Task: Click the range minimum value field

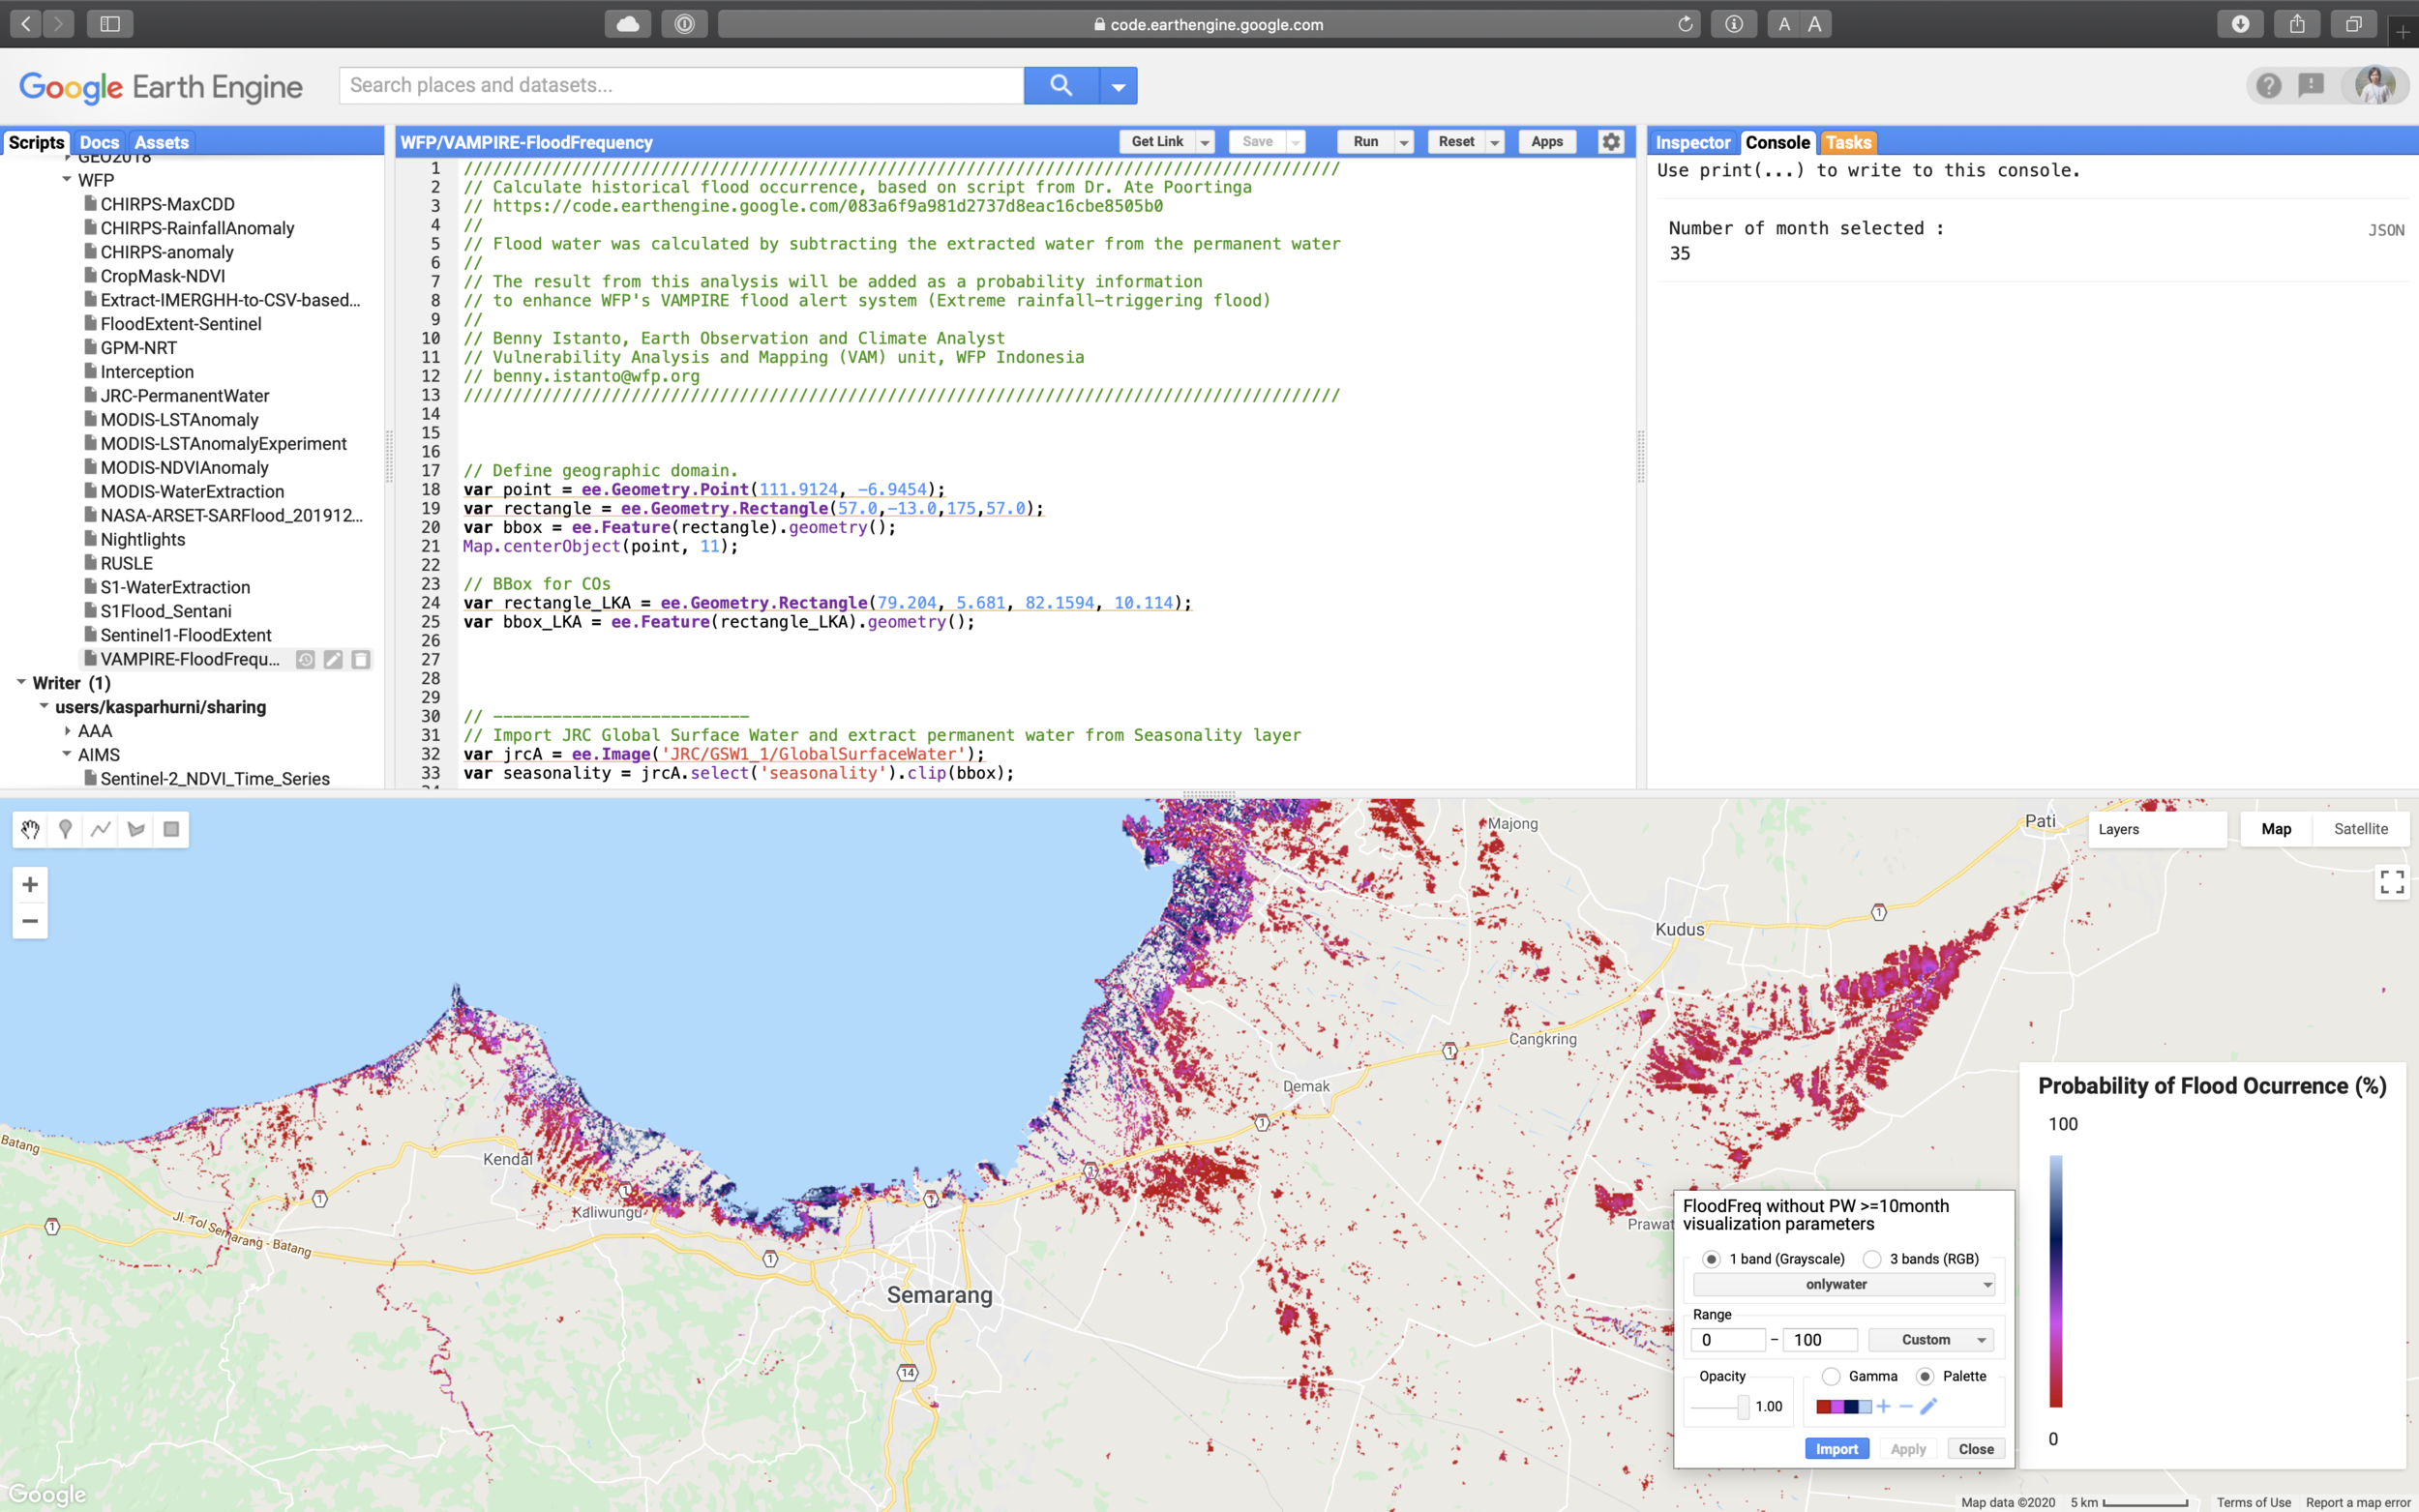Action: tap(1726, 1340)
